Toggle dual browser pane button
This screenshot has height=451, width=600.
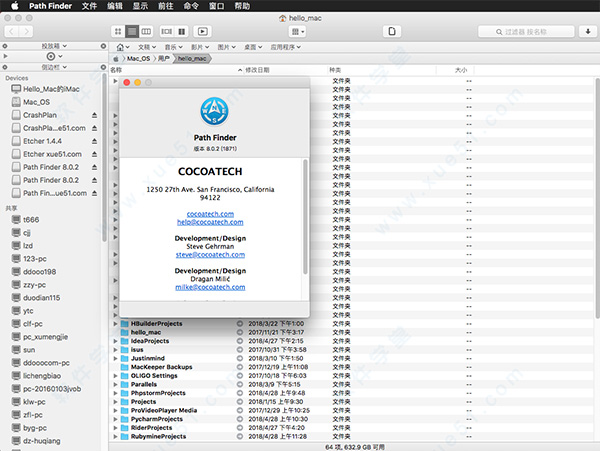click(167, 31)
